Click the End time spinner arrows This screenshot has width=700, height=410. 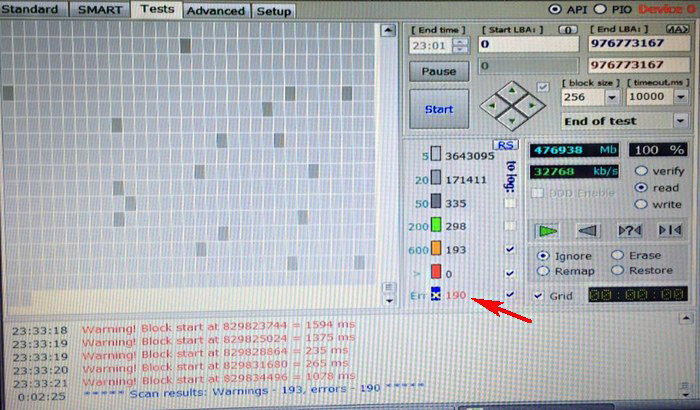click(459, 45)
